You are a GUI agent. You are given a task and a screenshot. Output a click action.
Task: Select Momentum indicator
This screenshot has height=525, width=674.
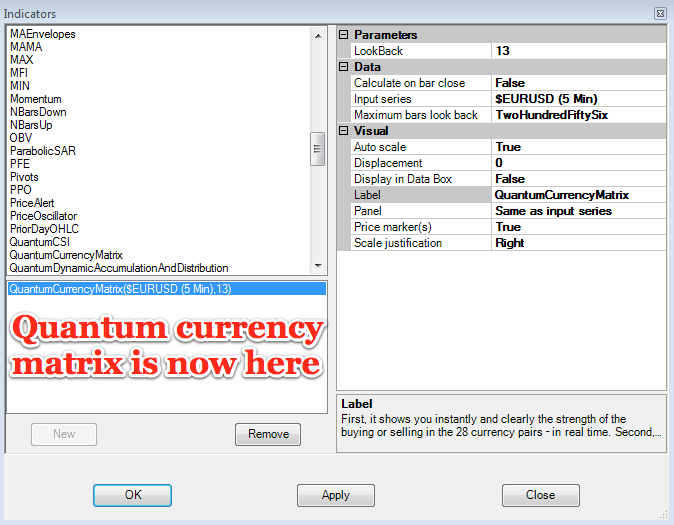pos(36,99)
